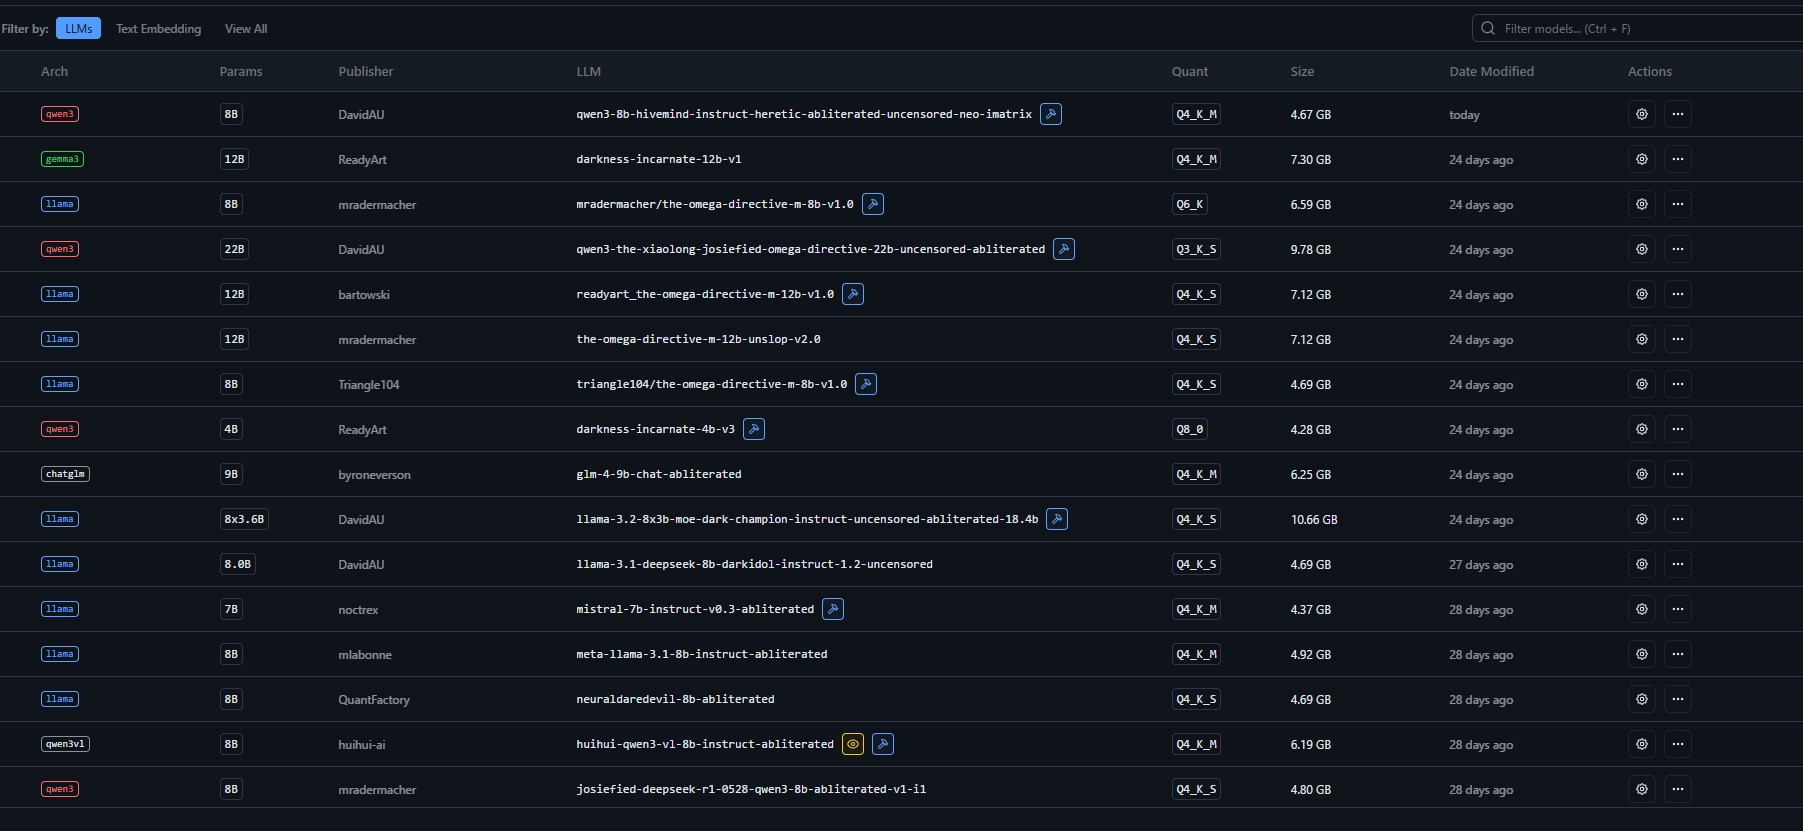Click publisher name bartowski
Image resolution: width=1803 pixels, height=831 pixels.
click(x=364, y=295)
